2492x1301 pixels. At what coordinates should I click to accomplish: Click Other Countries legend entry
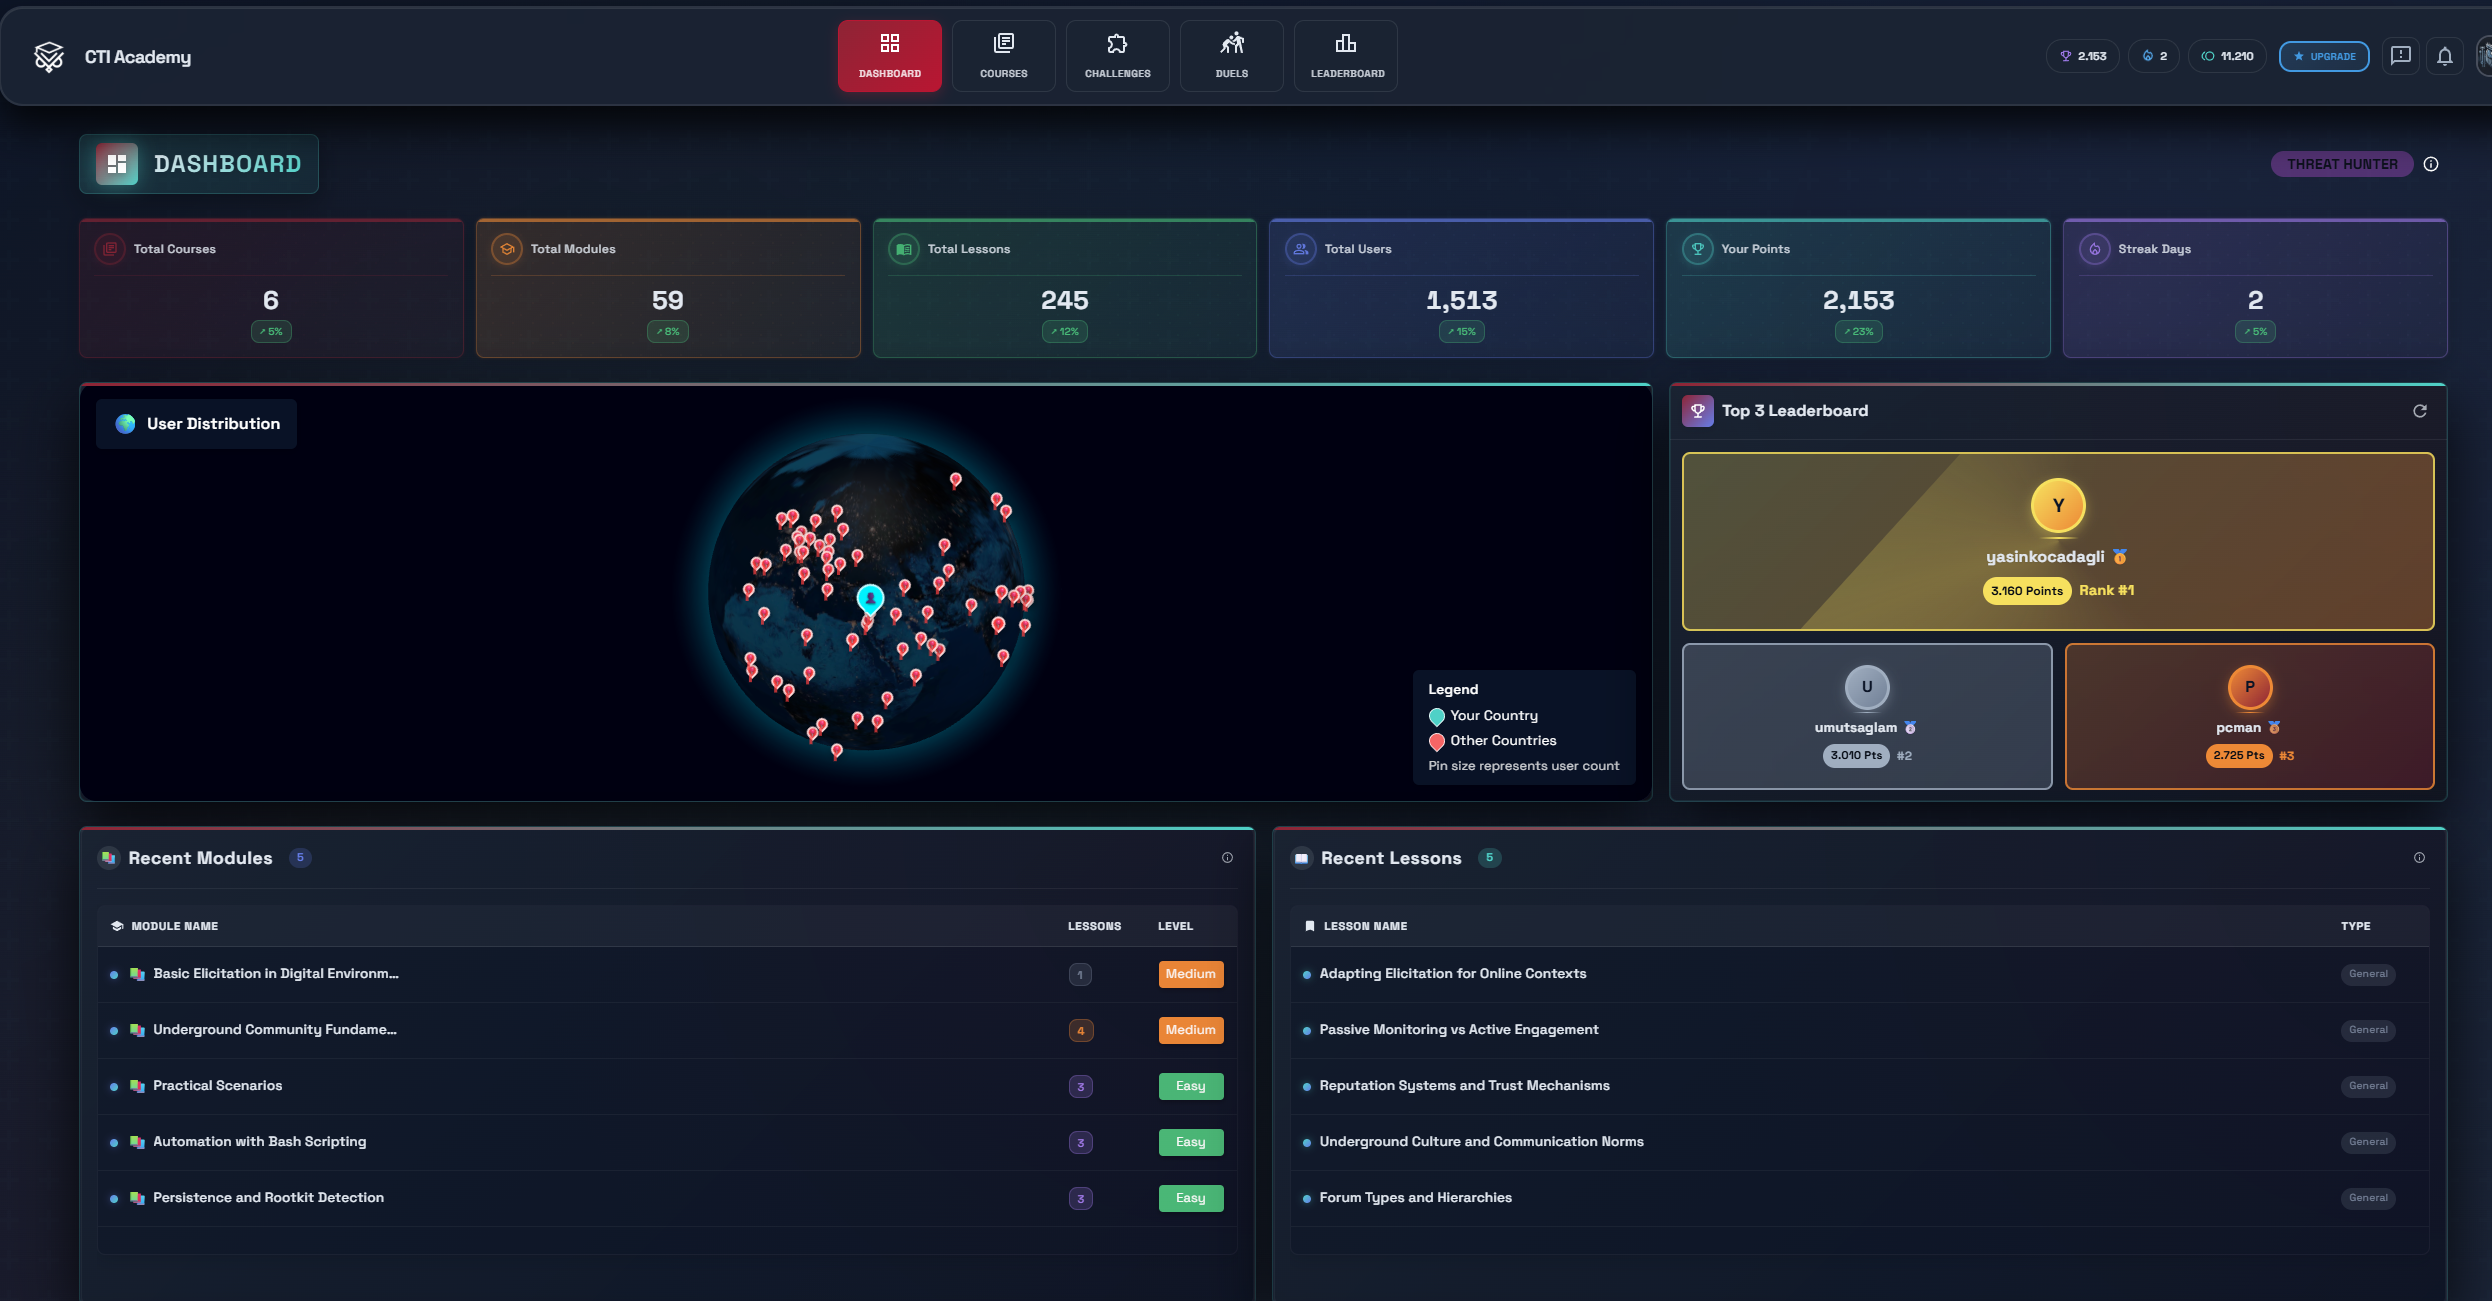point(1492,741)
